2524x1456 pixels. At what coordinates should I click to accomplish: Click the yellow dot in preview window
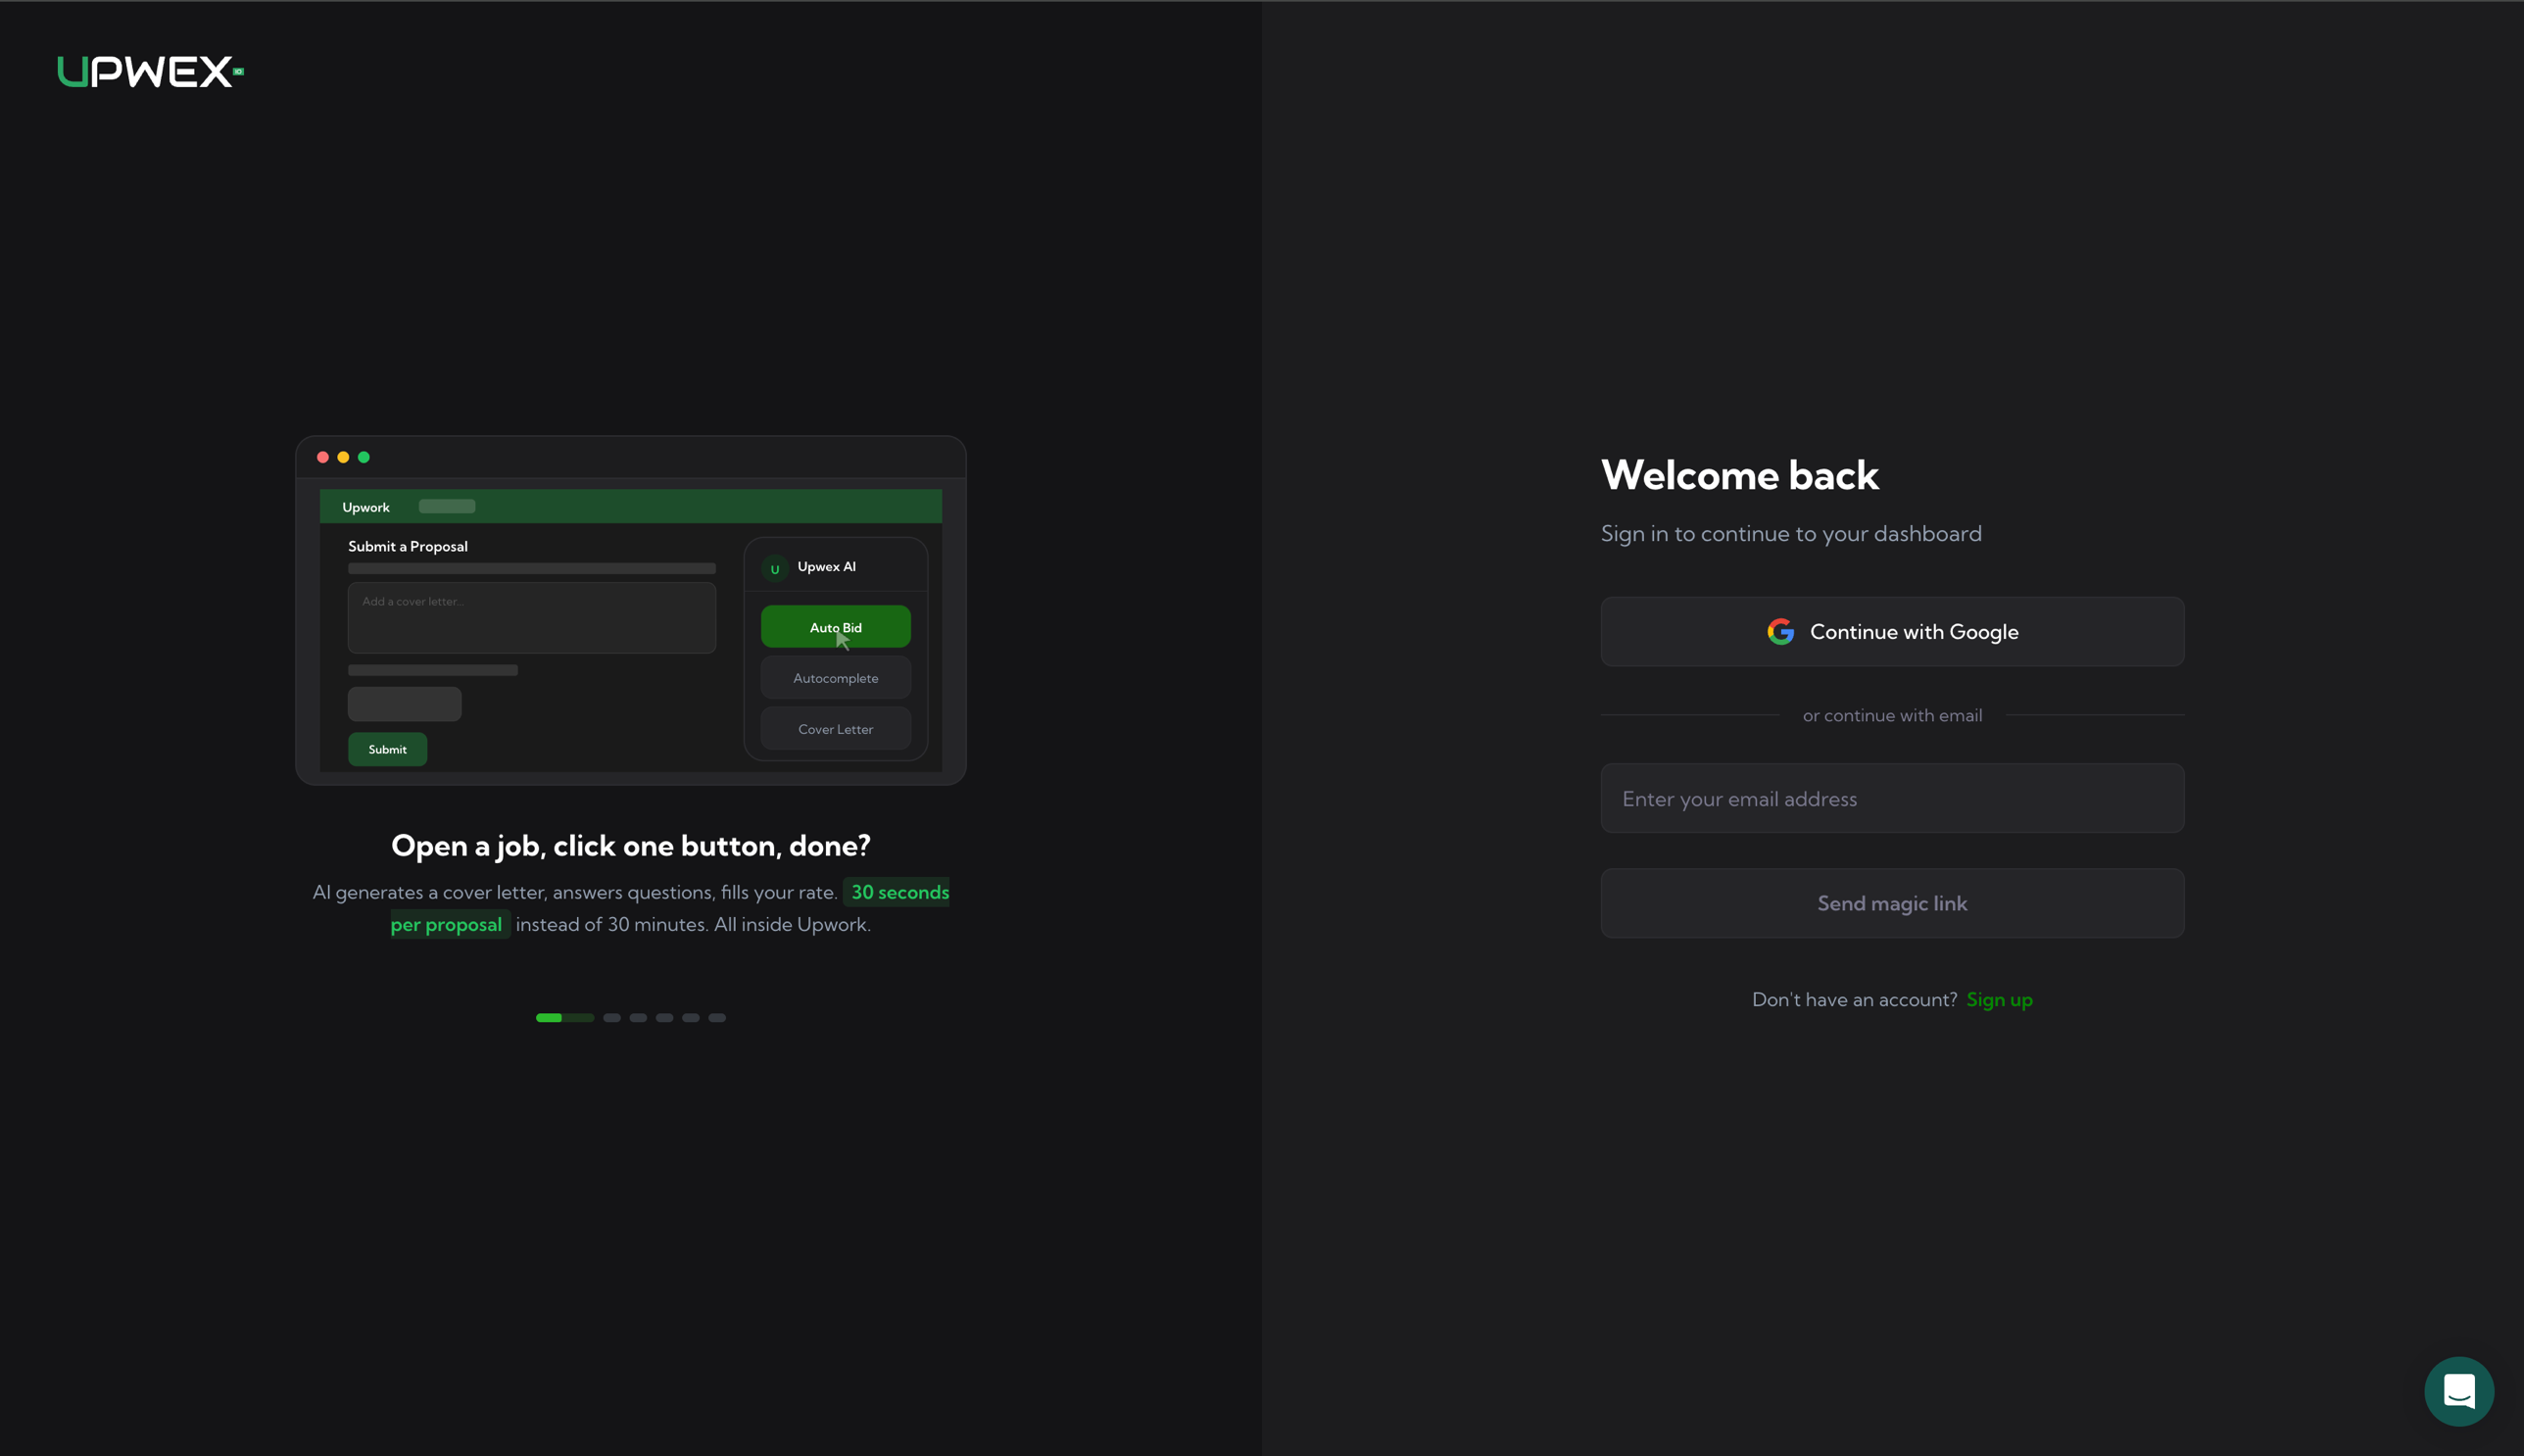coord(343,457)
